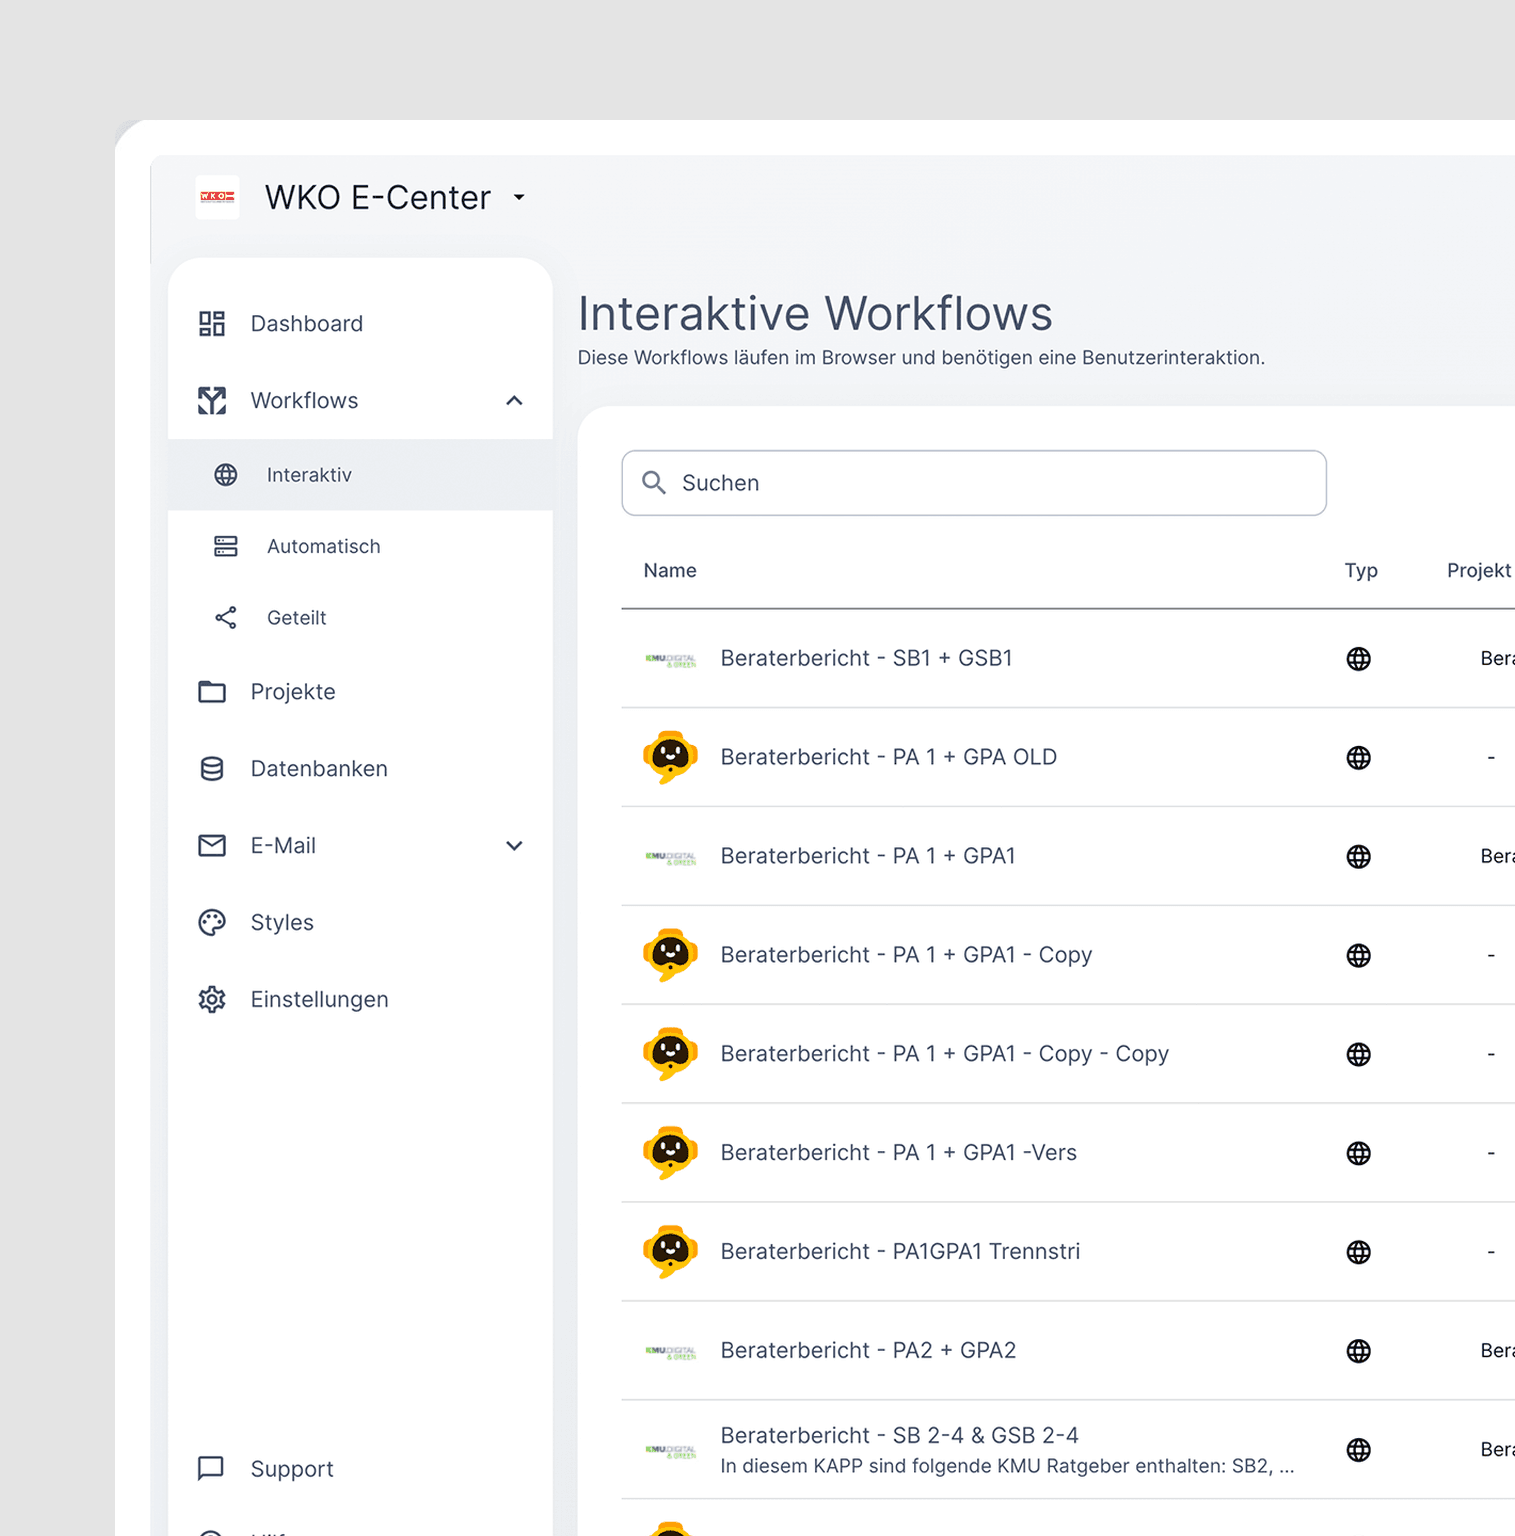Click globe icon in PA 1 + GPA OLD row
This screenshot has width=1515, height=1536.
point(1358,758)
